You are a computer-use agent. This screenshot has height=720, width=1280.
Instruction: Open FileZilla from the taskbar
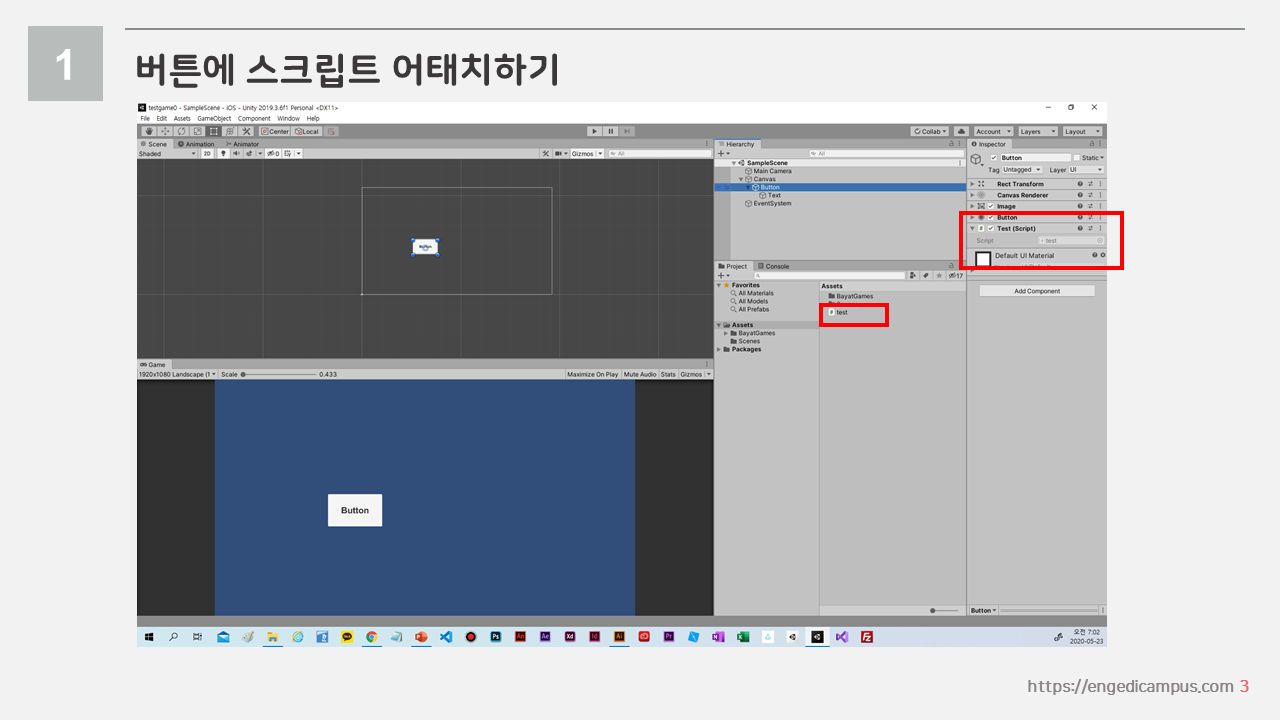[x=867, y=636]
